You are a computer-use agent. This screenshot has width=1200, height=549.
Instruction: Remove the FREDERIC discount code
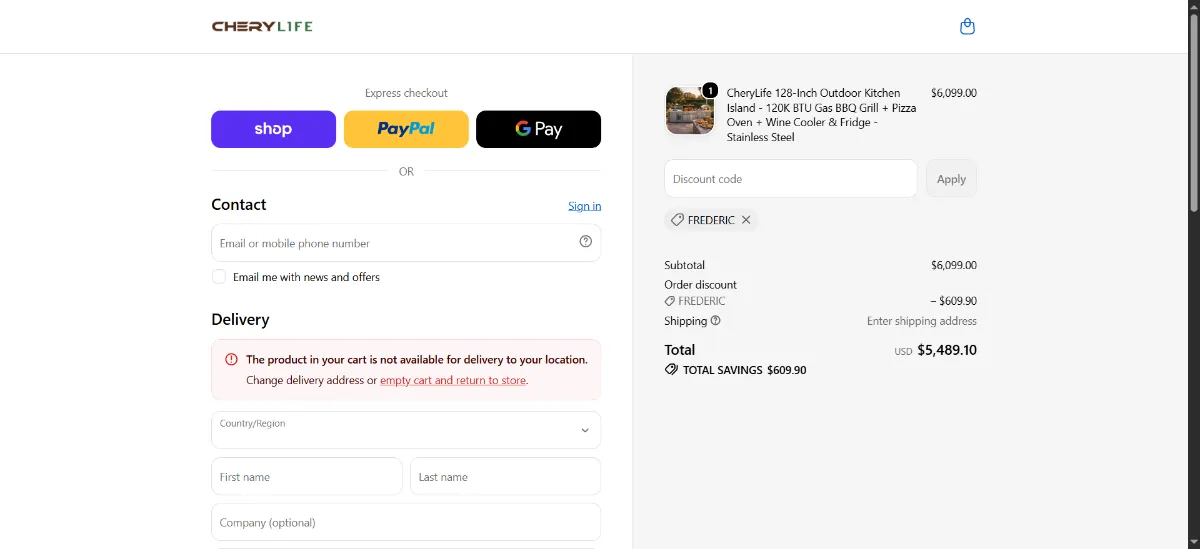pos(746,220)
